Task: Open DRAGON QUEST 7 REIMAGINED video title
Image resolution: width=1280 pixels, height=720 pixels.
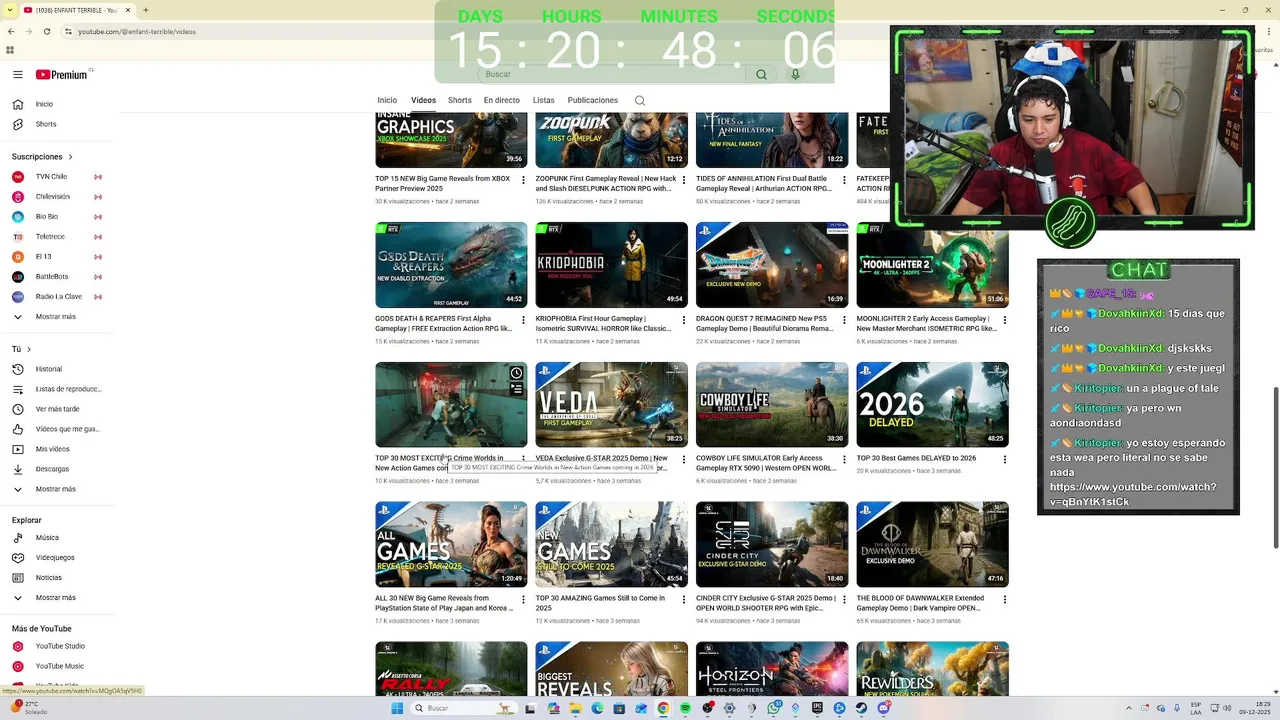Action: coord(765,323)
